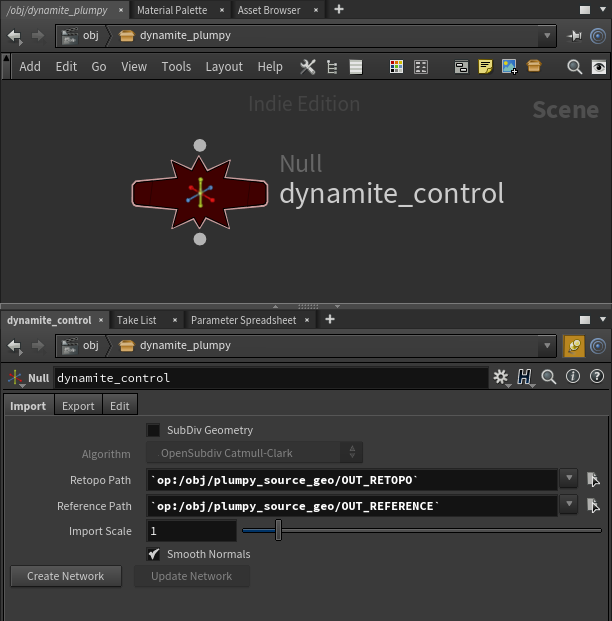Enable the SubDiv Geometry checkbox
612x621 pixels.
(x=154, y=430)
